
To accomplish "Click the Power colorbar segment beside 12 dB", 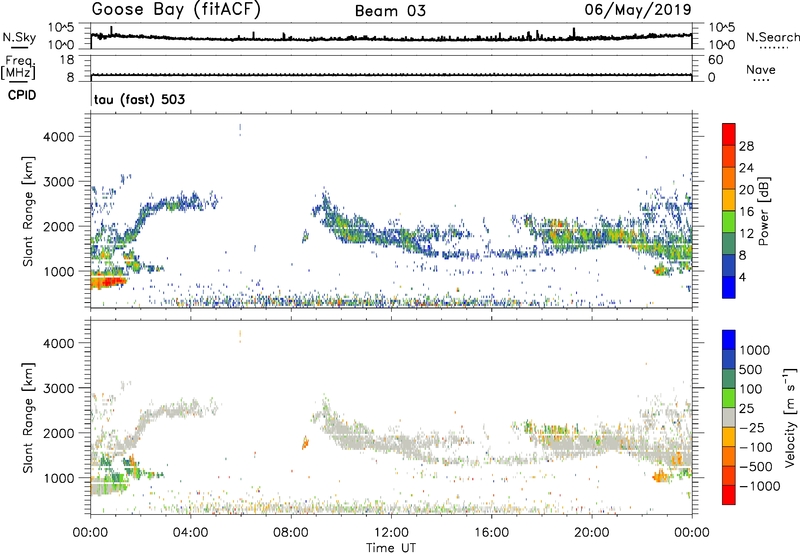I will click(x=729, y=222).
